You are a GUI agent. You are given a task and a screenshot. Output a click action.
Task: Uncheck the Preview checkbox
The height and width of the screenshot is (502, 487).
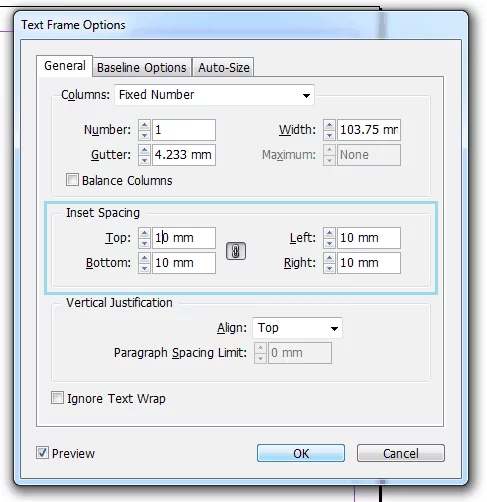click(42, 453)
